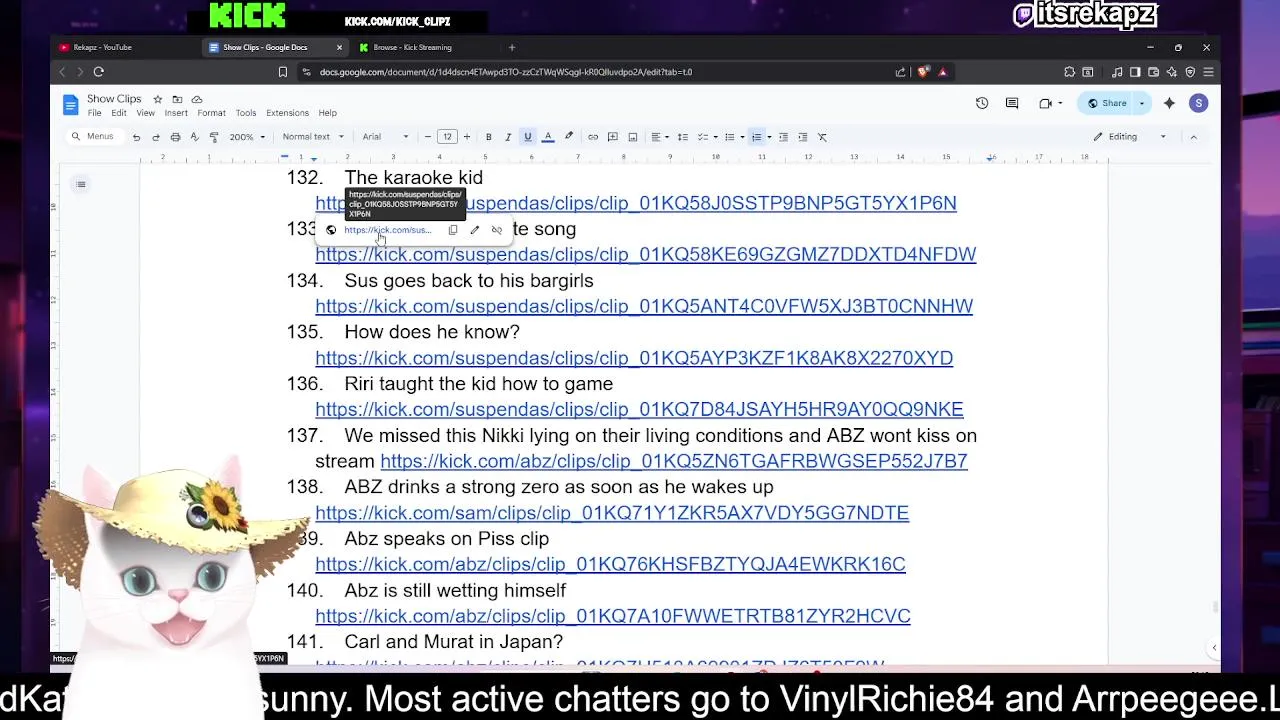Undo the last edit
Image resolution: width=1280 pixels, height=720 pixels.
(x=136, y=137)
